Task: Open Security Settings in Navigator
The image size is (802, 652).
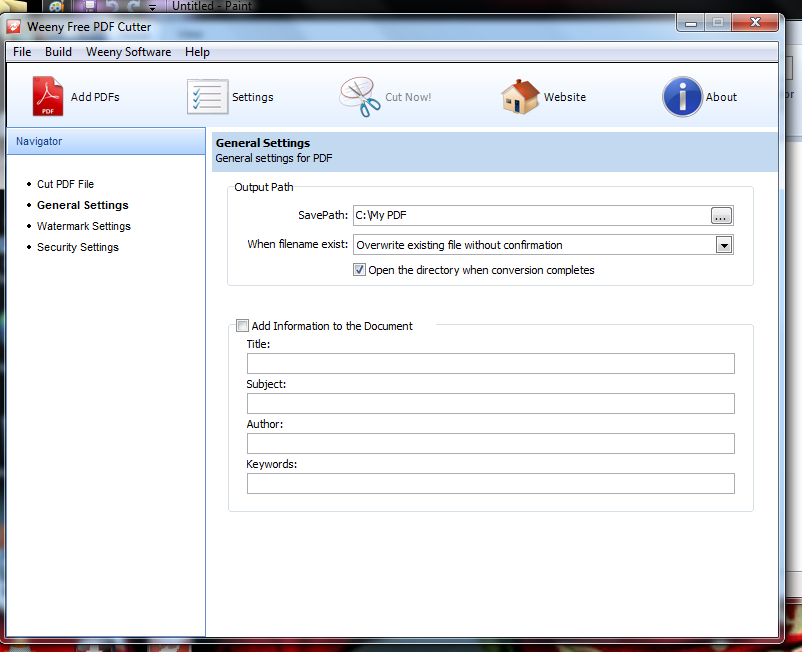Action: pyautogui.click(x=78, y=246)
